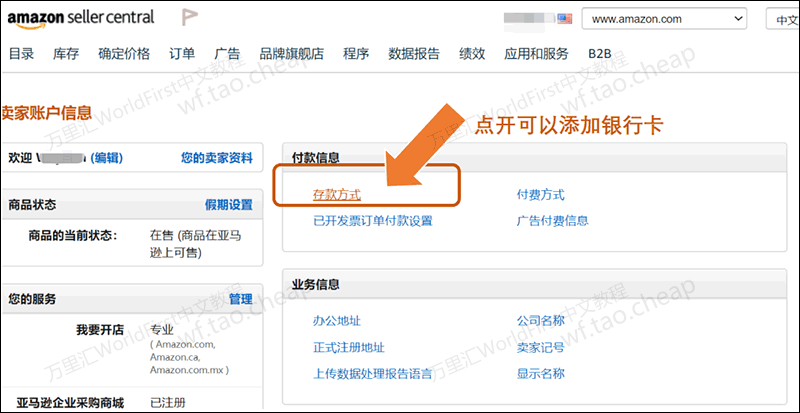
Task: Open the 办公地址 link
Action: 337,321
